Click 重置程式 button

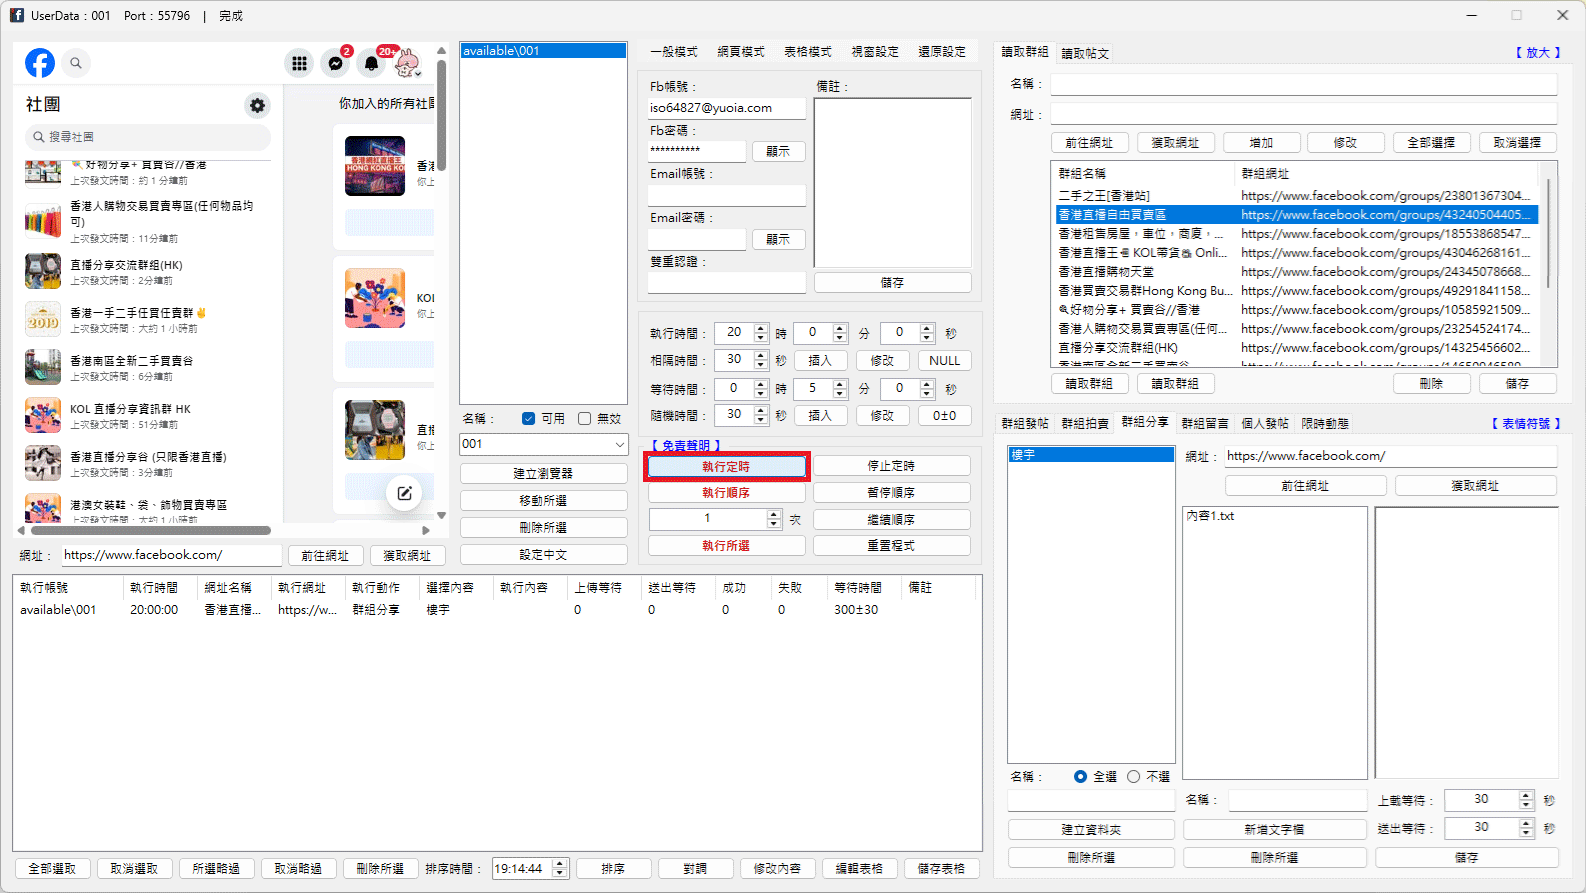(891, 546)
